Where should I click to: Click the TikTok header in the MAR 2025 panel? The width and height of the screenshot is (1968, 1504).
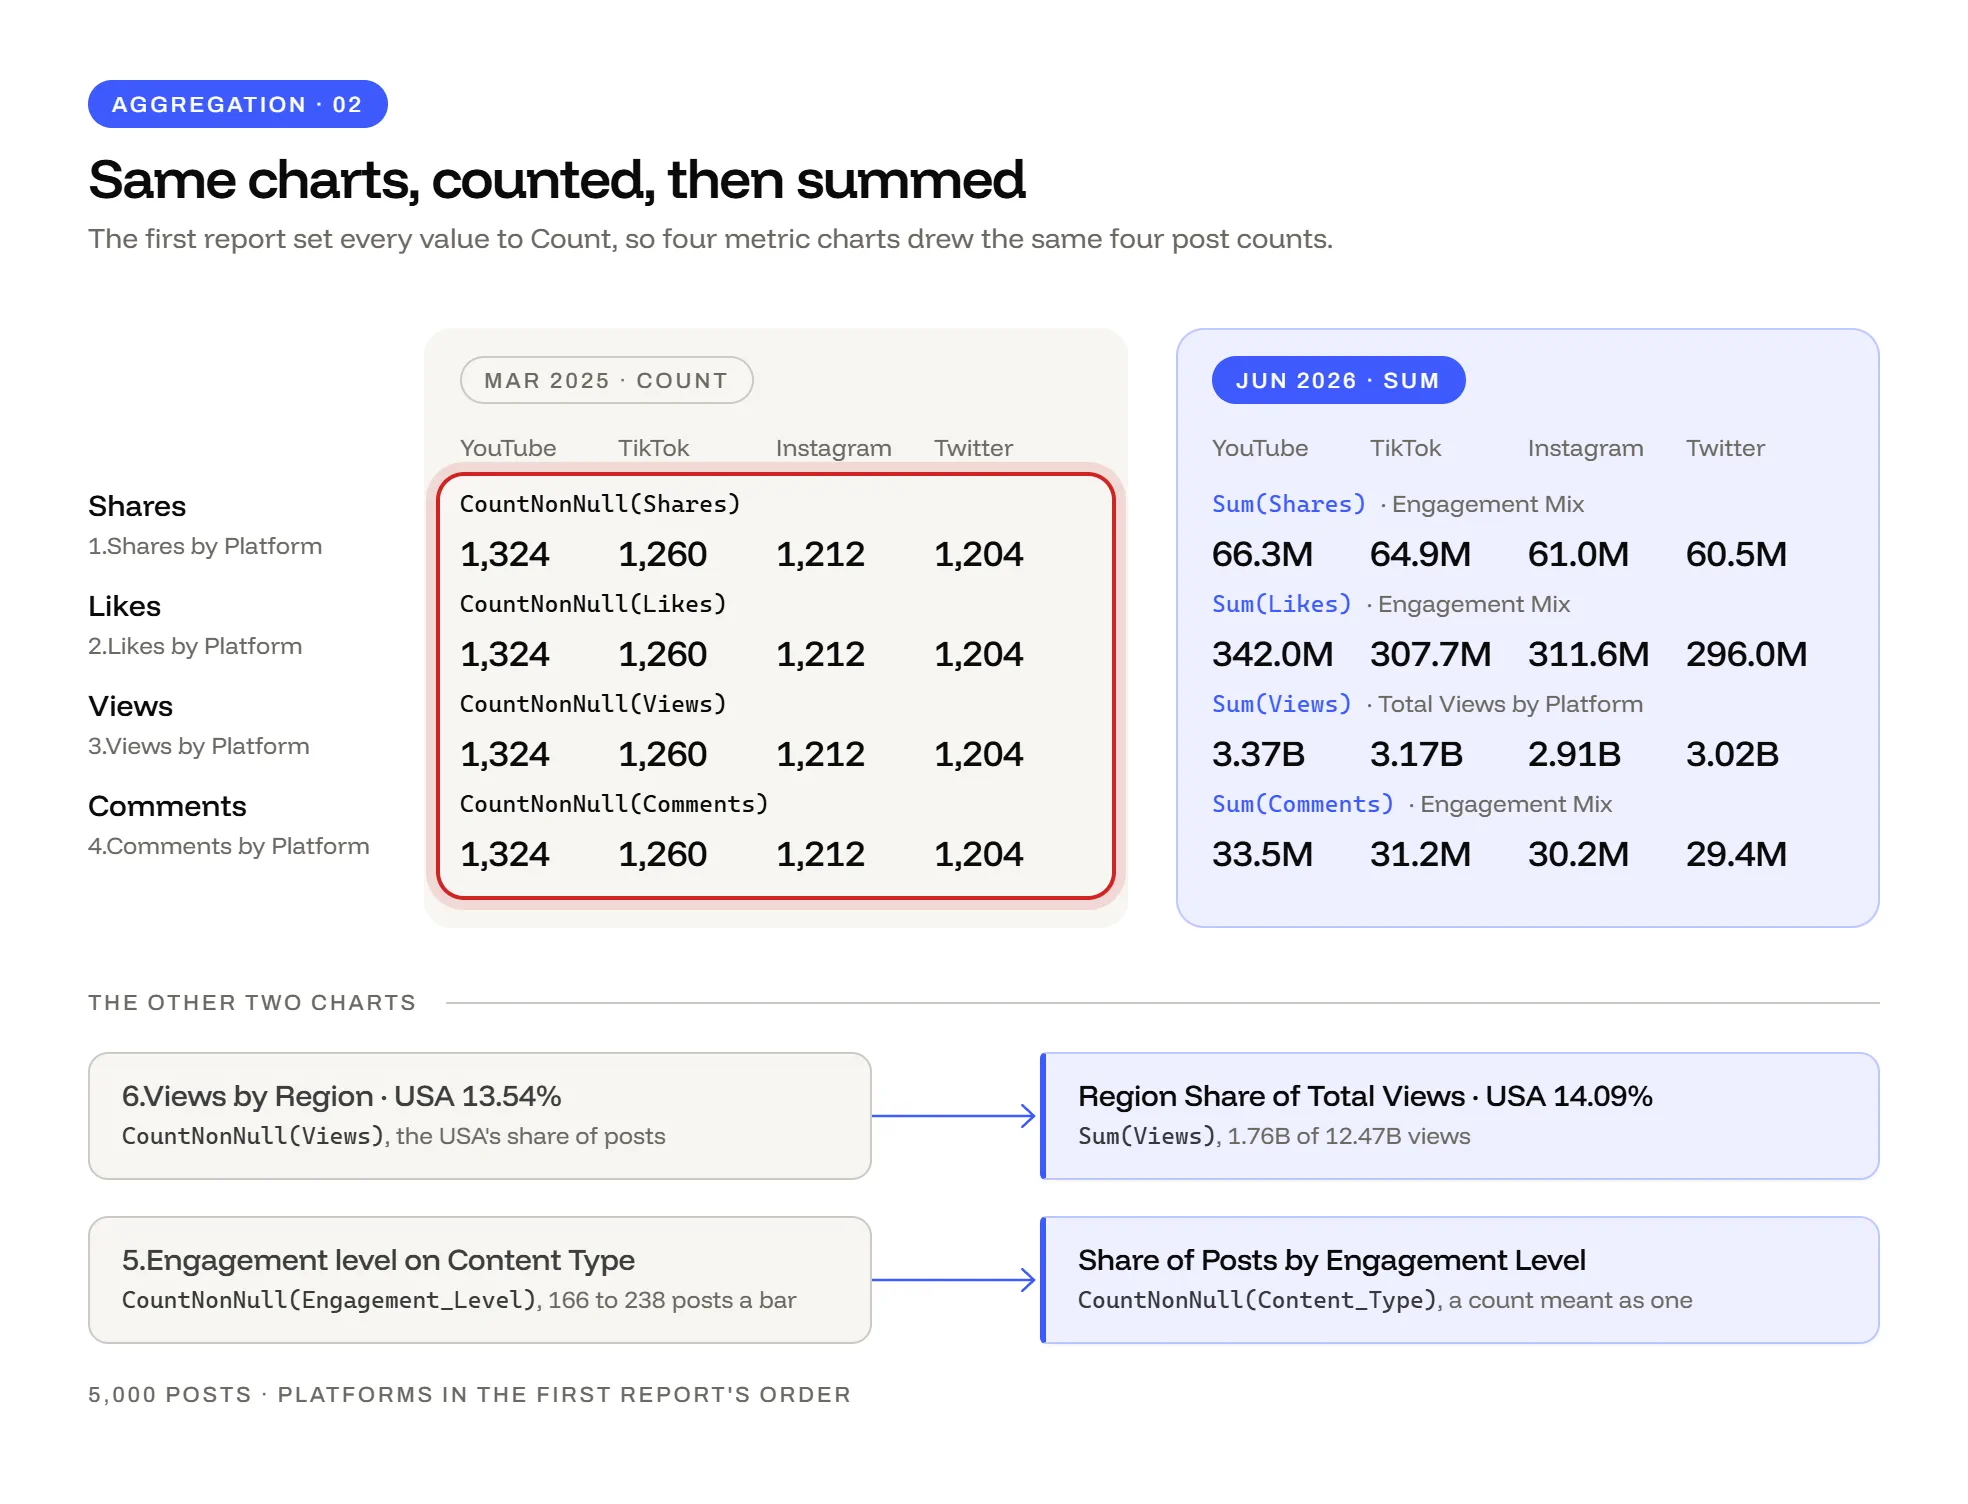pyautogui.click(x=653, y=448)
